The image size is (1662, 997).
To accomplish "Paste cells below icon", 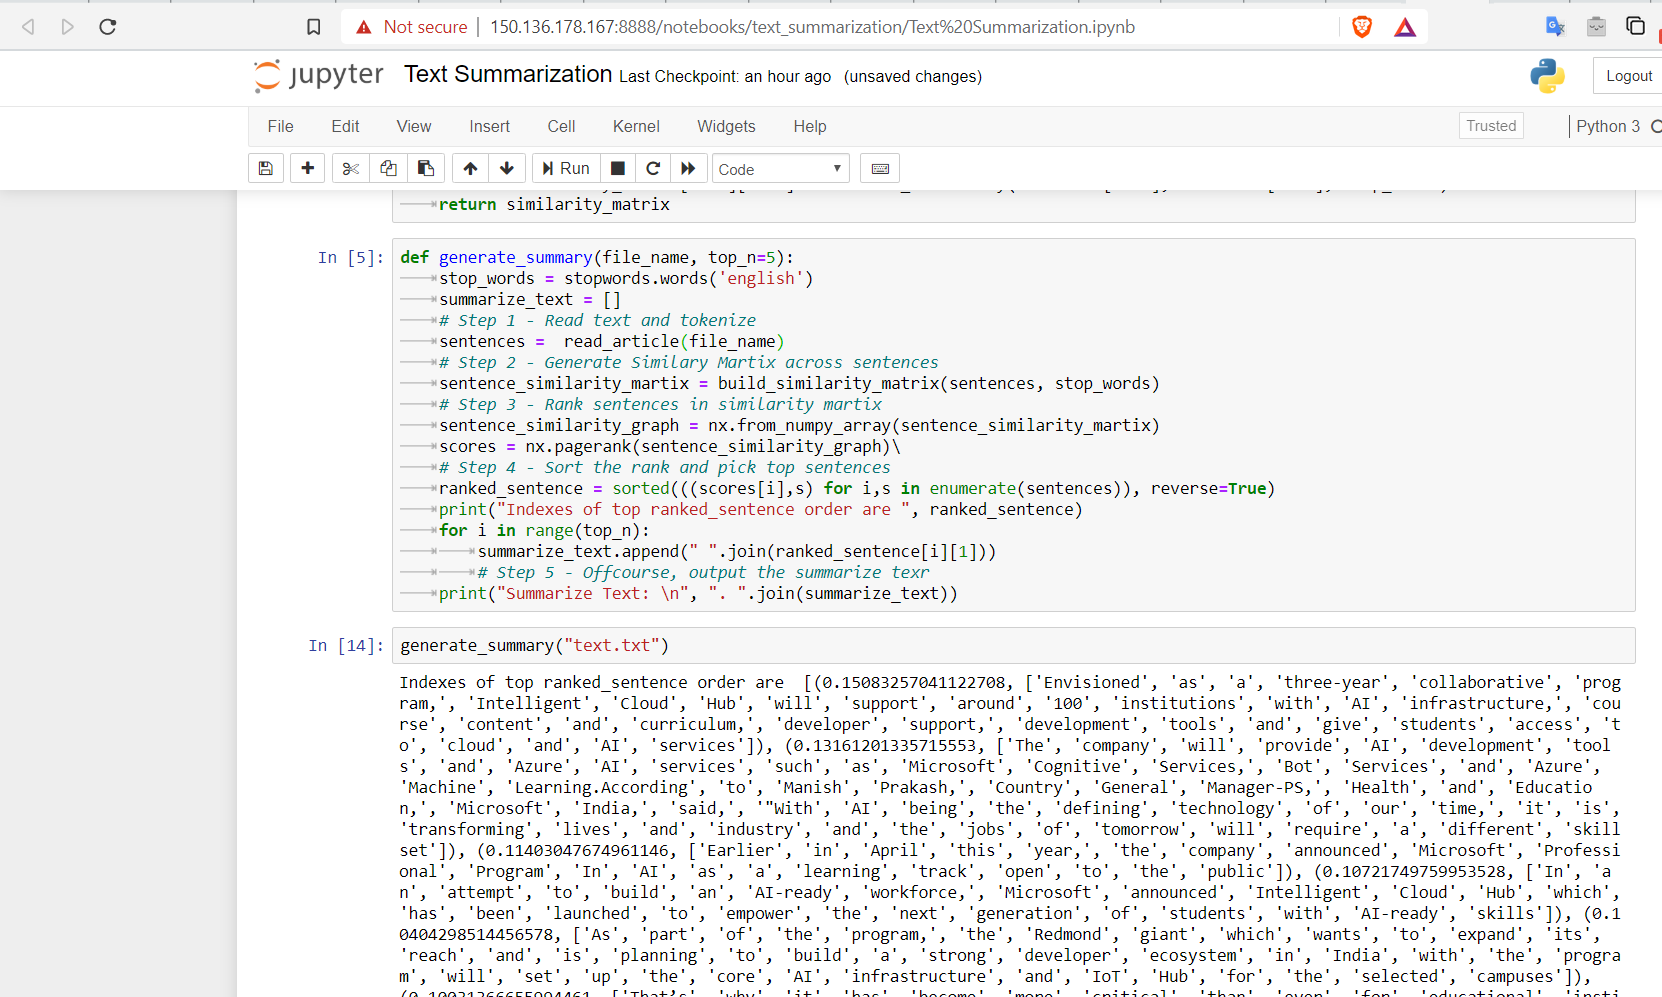I will (x=426, y=168).
